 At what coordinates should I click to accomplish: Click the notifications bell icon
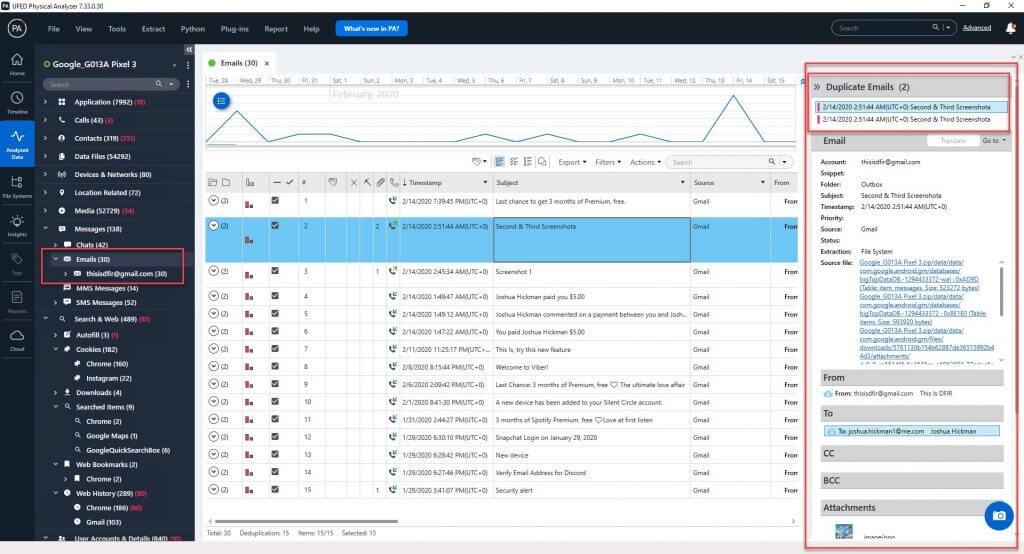pos(1011,27)
